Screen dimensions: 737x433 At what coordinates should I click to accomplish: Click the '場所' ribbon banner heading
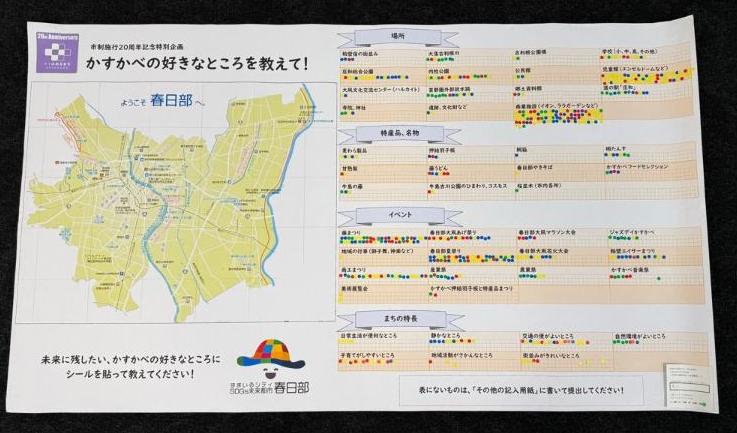(397, 38)
